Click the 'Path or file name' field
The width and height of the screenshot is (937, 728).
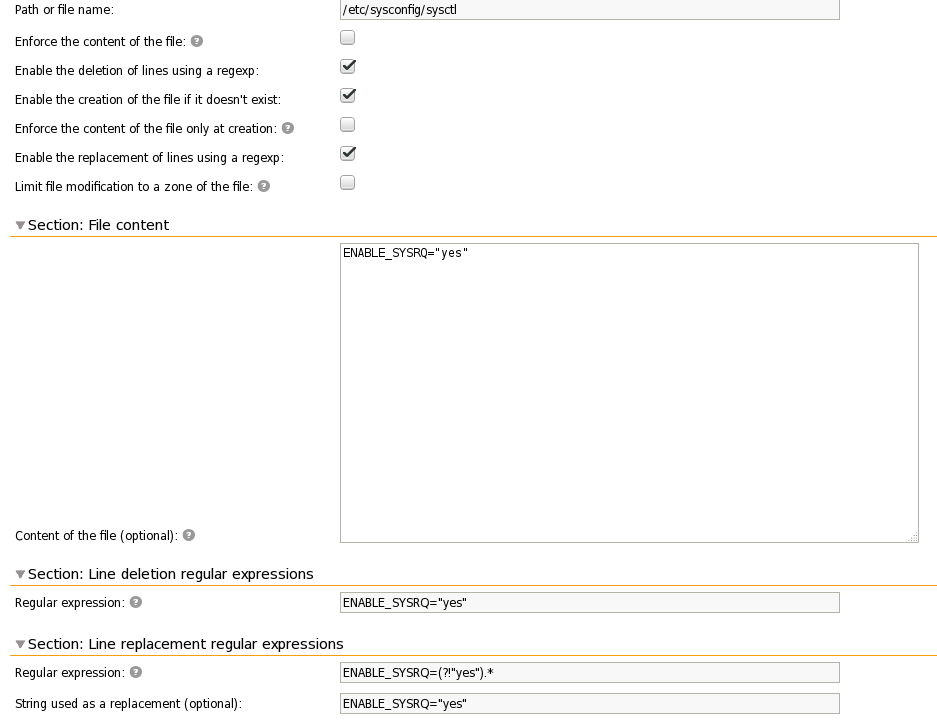[589, 10]
